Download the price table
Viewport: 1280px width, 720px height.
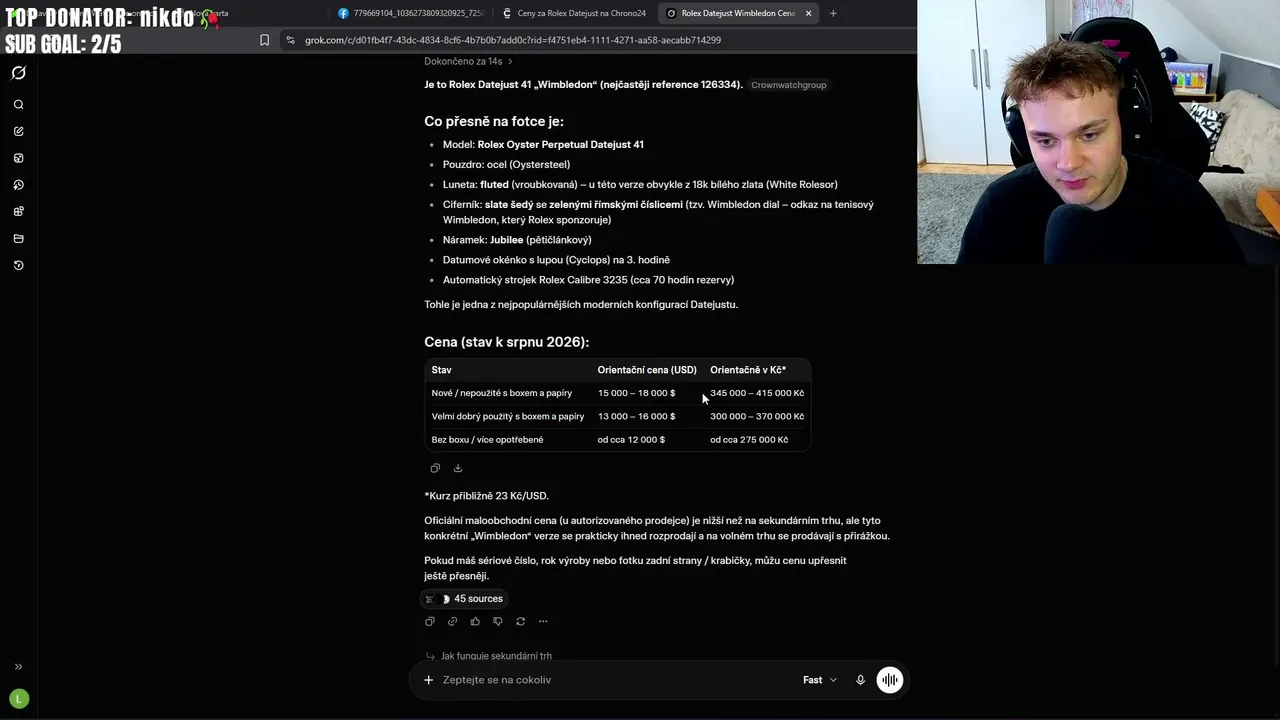pyautogui.click(x=458, y=468)
